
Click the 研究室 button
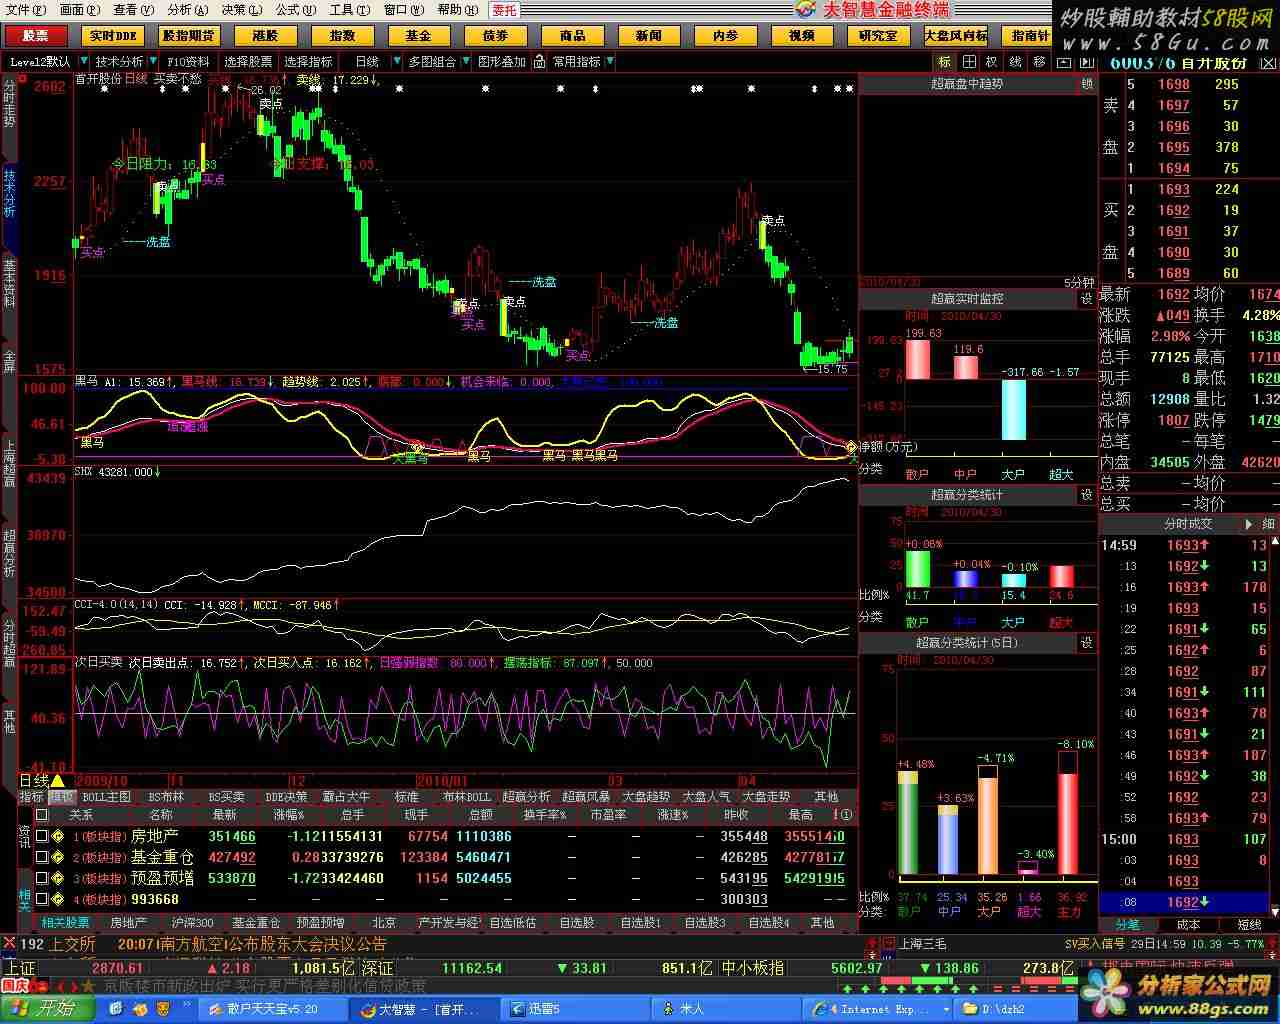coord(878,35)
